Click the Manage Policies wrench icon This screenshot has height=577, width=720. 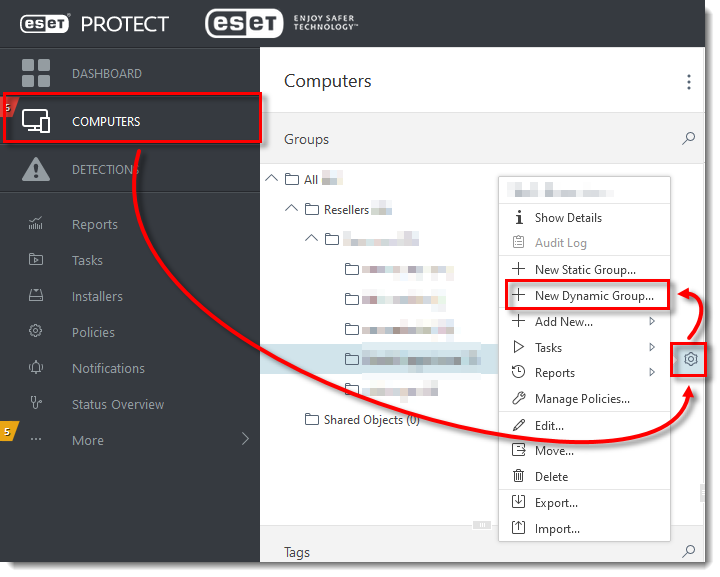pyautogui.click(x=519, y=398)
